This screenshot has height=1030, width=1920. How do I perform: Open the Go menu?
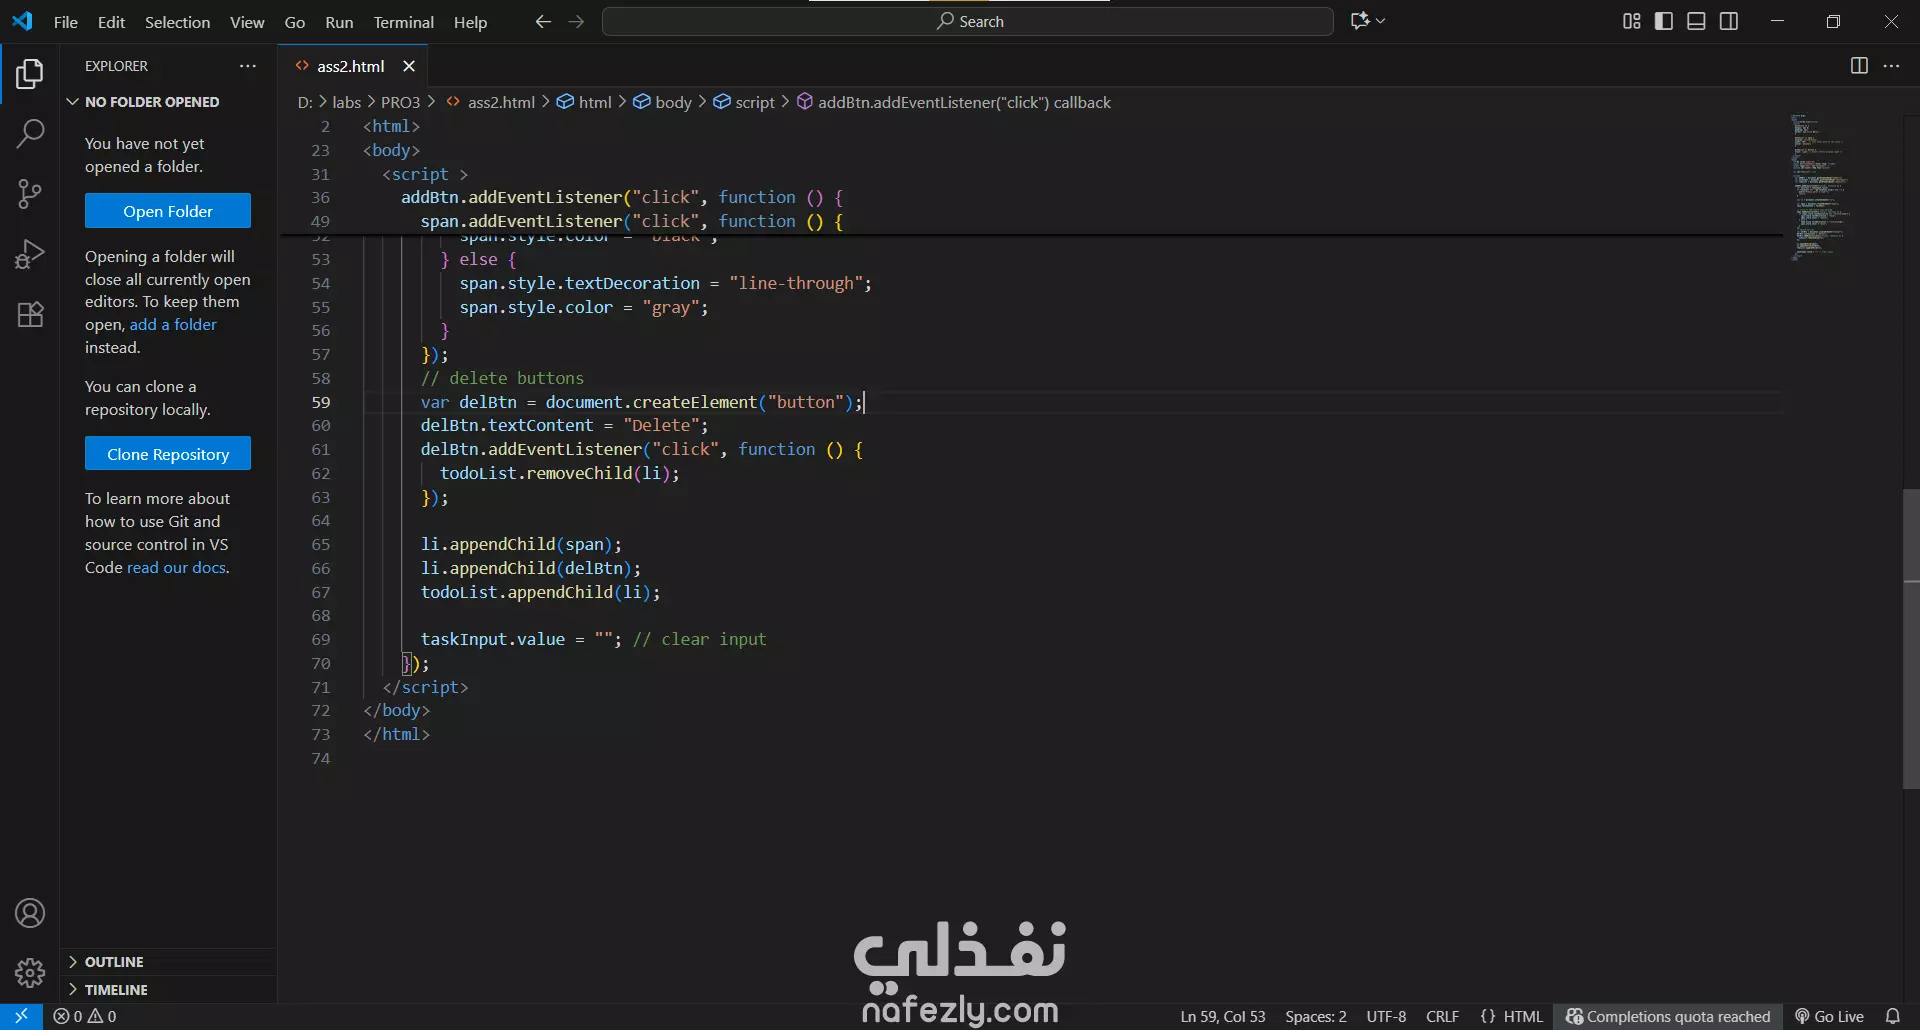[295, 21]
